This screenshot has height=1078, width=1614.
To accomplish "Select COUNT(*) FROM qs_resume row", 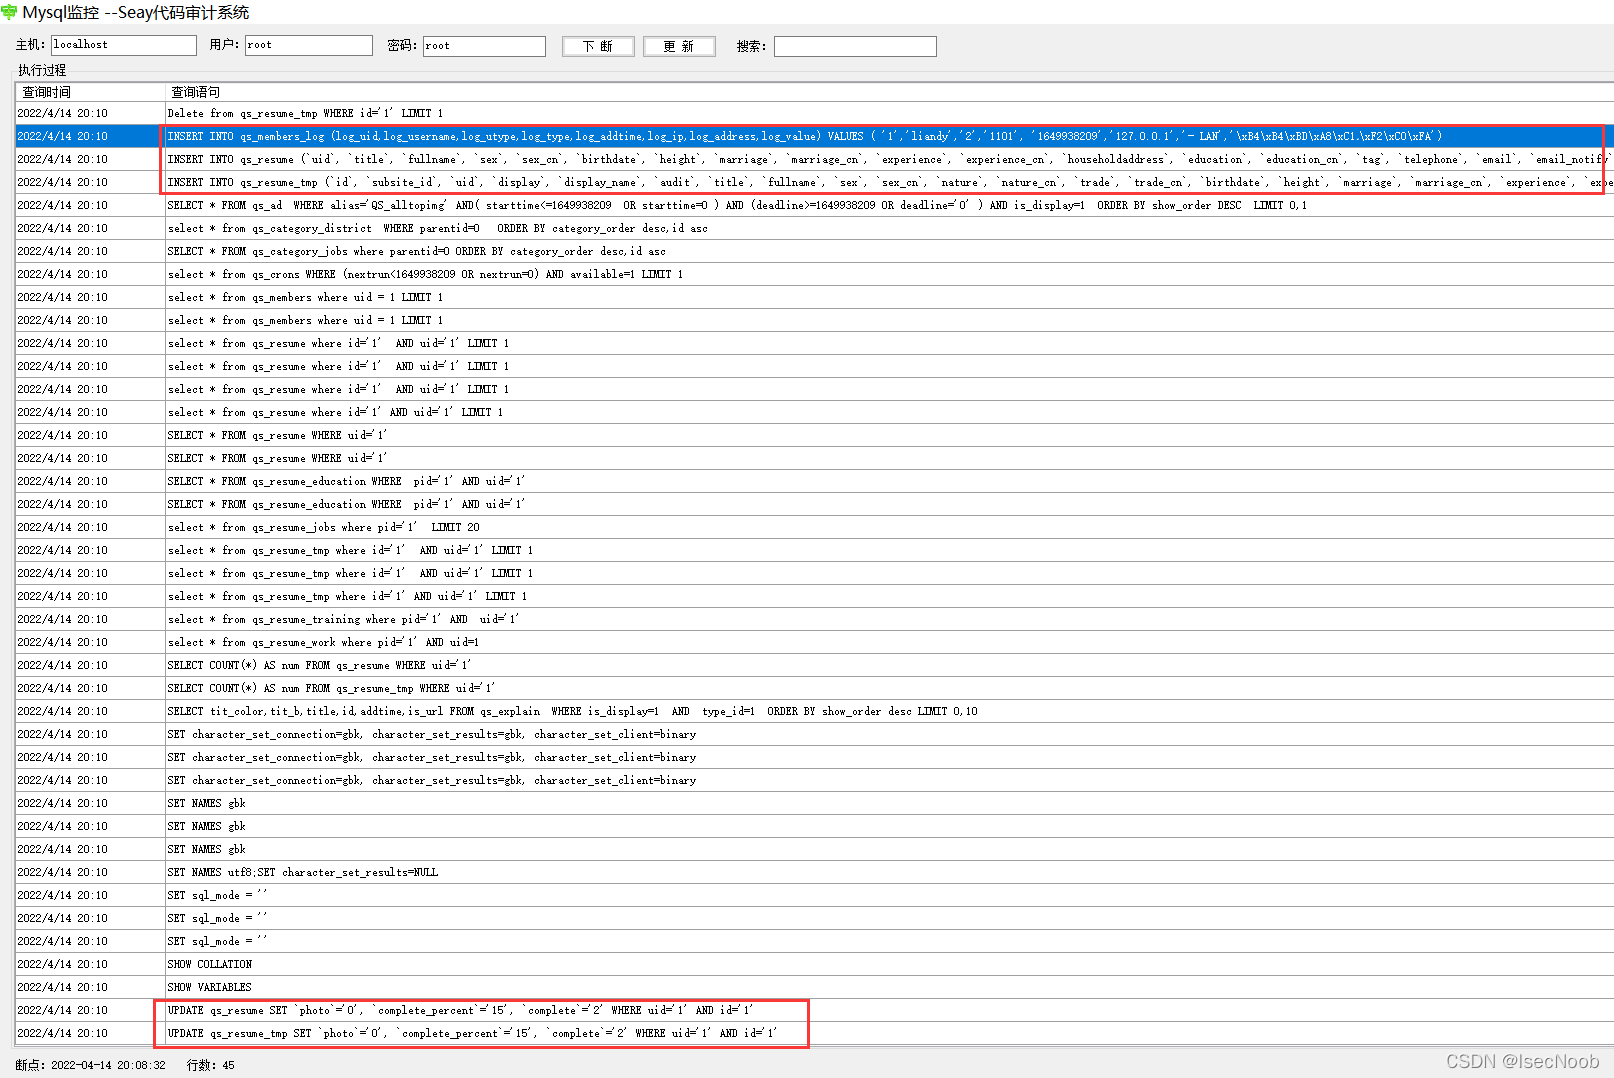I will click(814, 665).
